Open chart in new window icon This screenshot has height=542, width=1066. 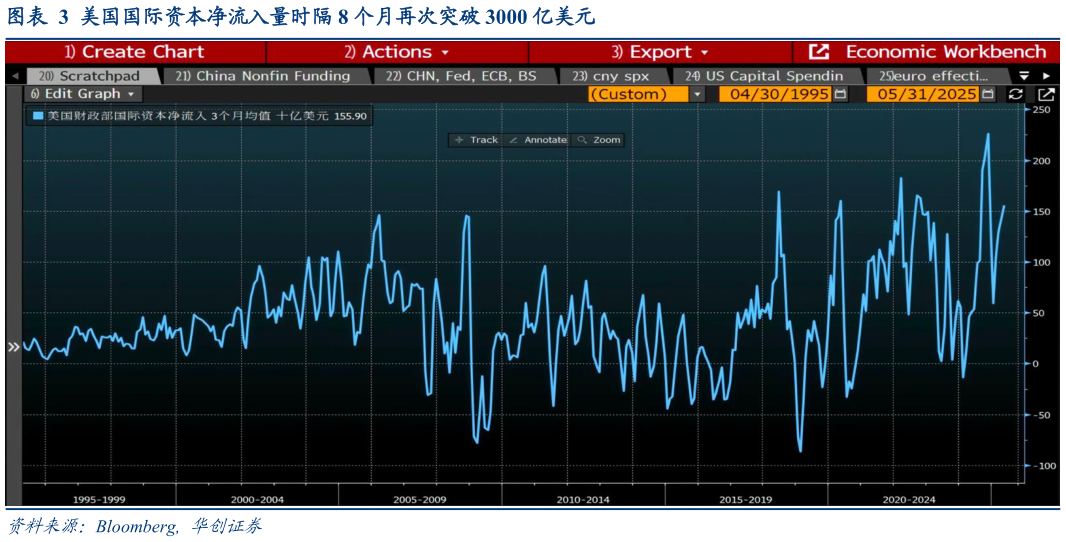click(1046, 94)
